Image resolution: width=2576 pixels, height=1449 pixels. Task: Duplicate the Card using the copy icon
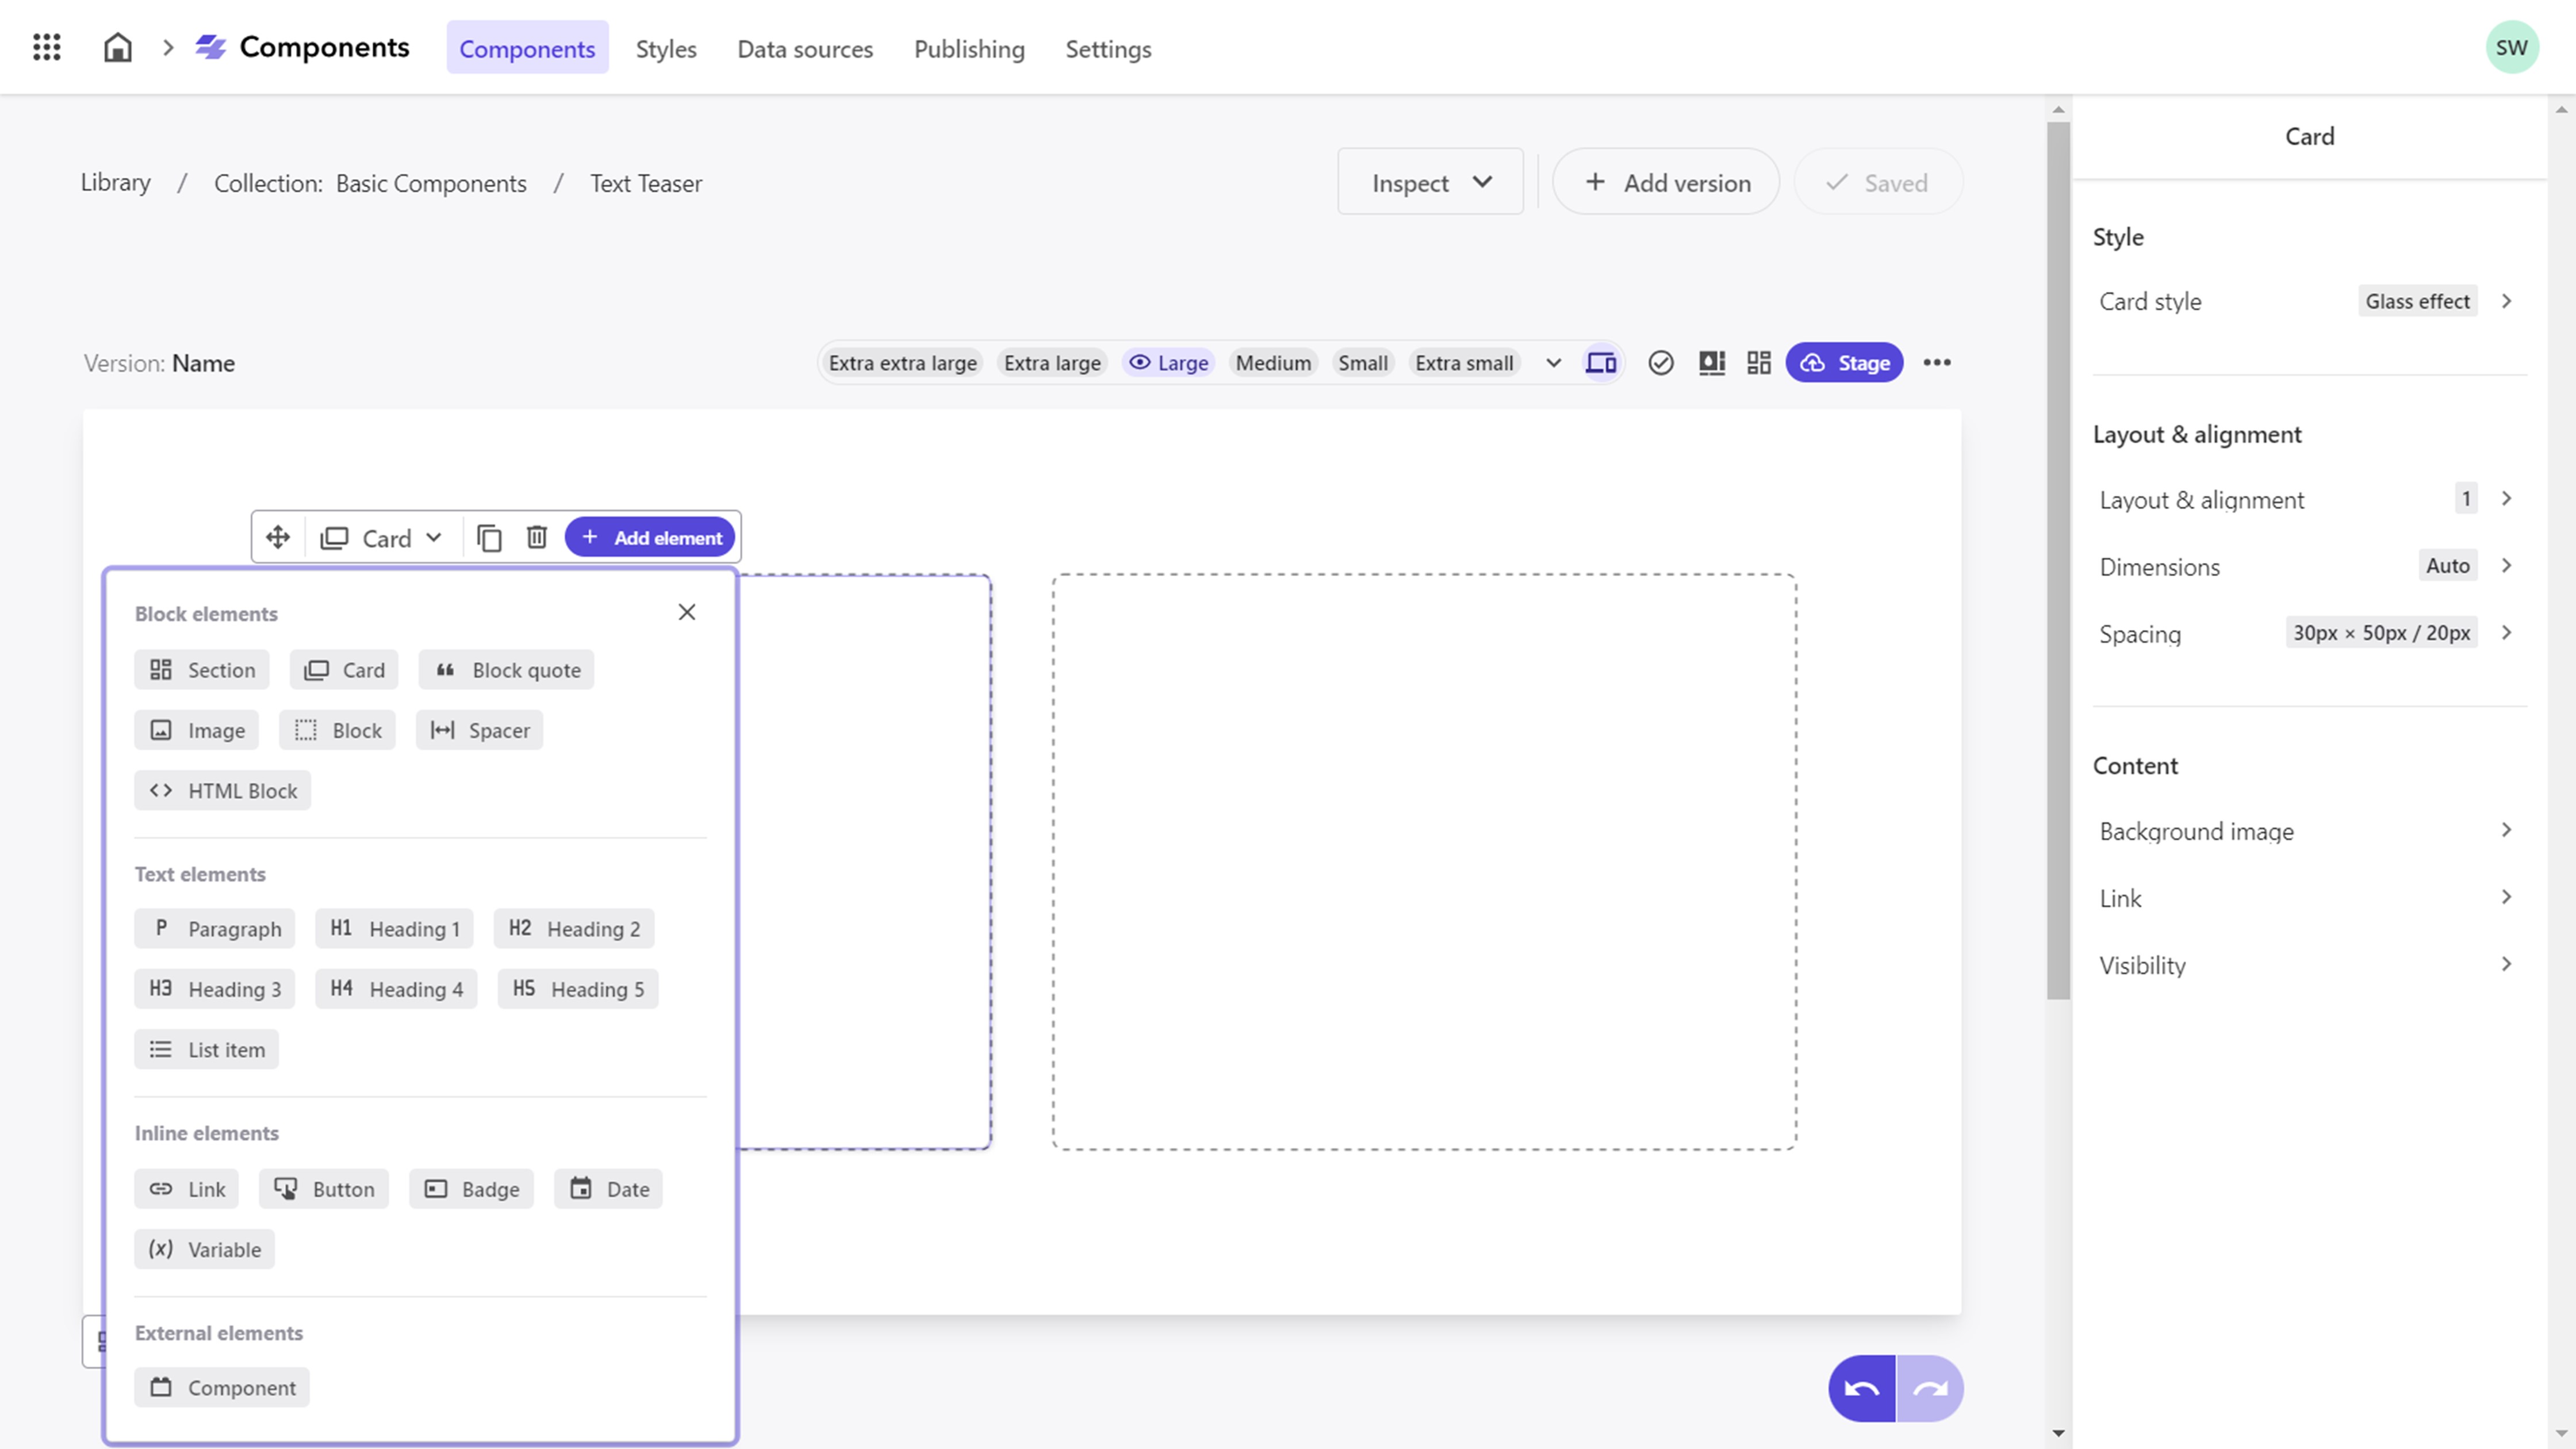coord(489,536)
